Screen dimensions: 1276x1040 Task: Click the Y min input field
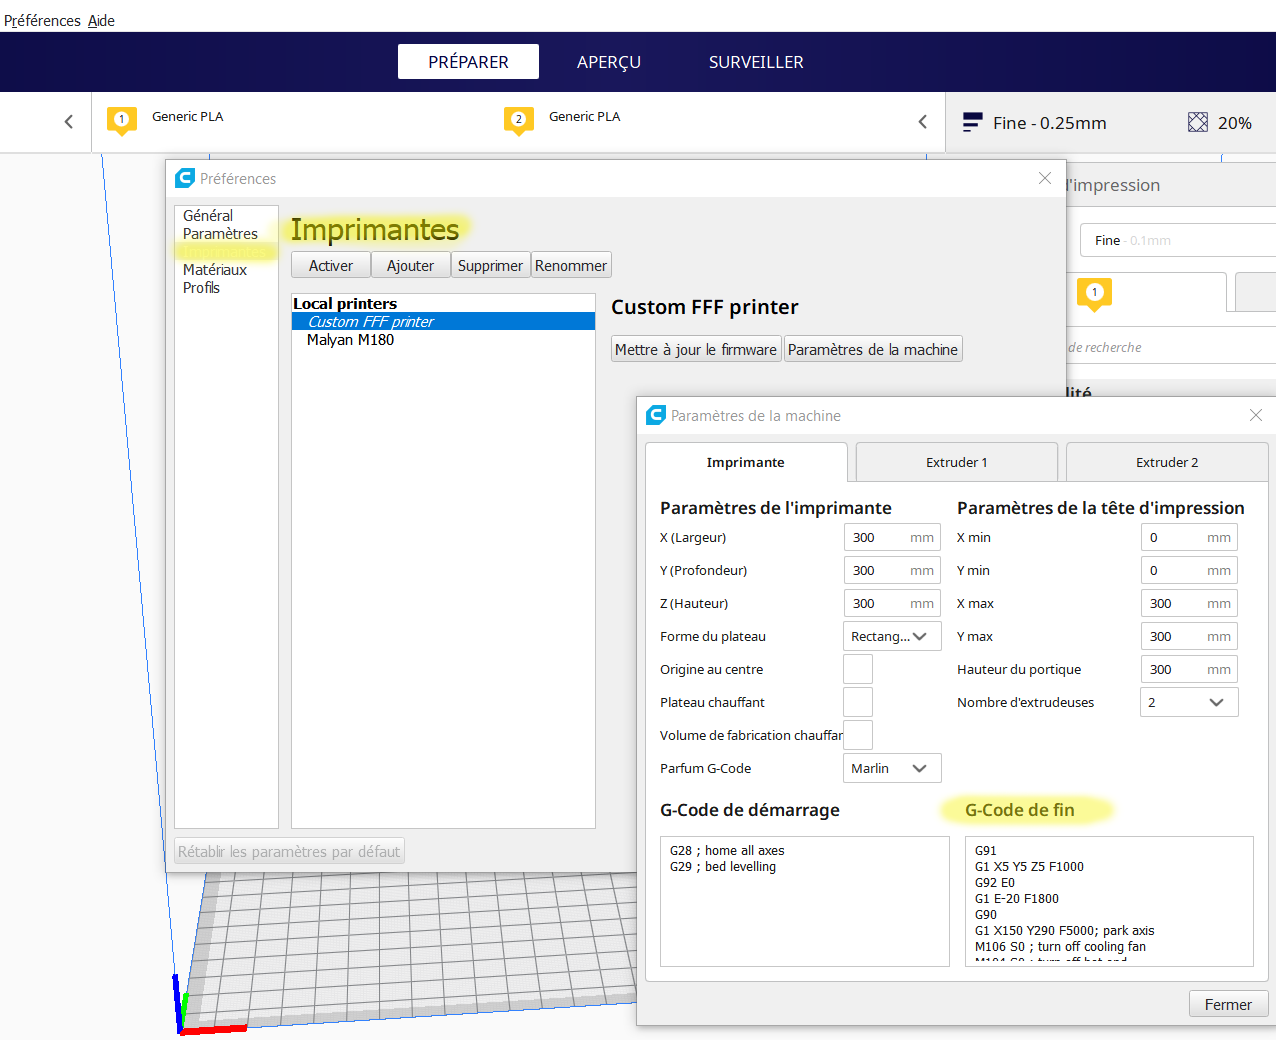[x=1189, y=570]
